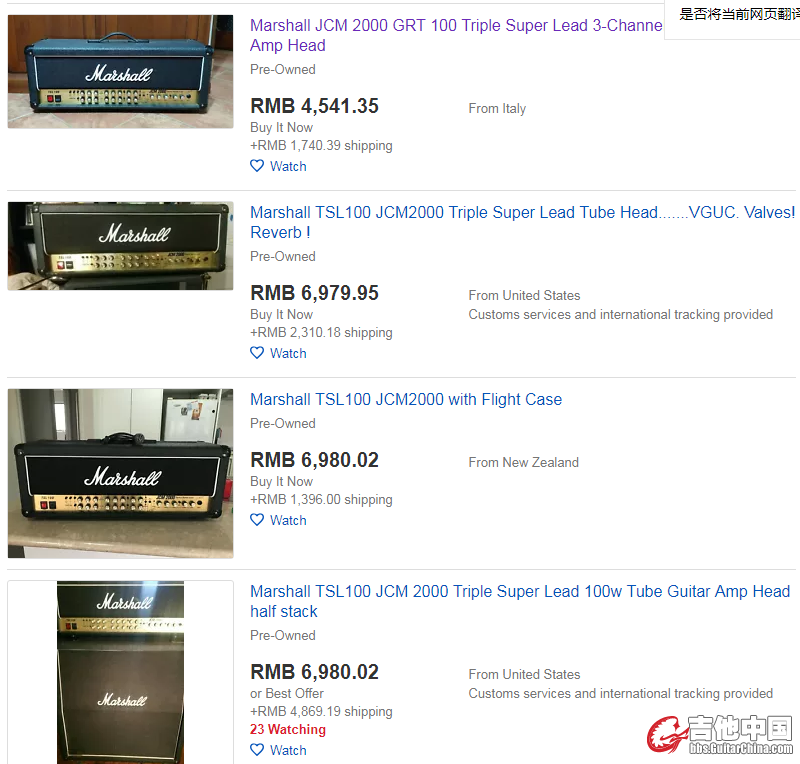Click the Marshall half stack cabinet photo
Image resolution: width=800 pixels, height=764 pixels.
point(120,672)
